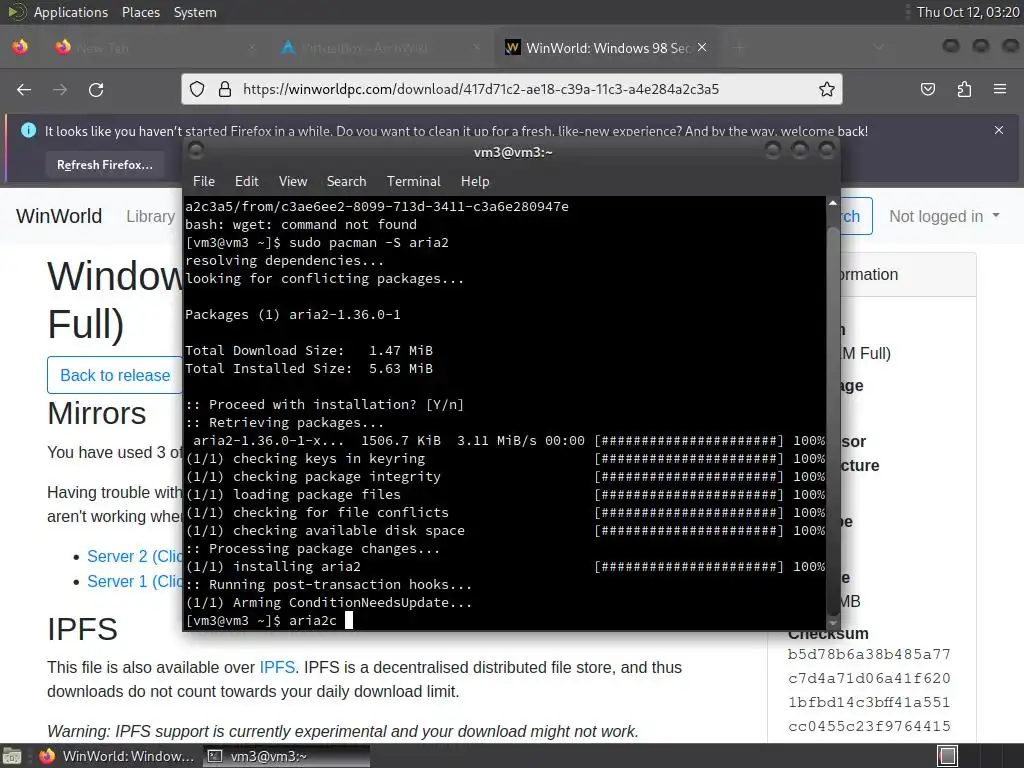Click the pinned Firefox tab icon
1024x768 pixels.
point(20,47)
